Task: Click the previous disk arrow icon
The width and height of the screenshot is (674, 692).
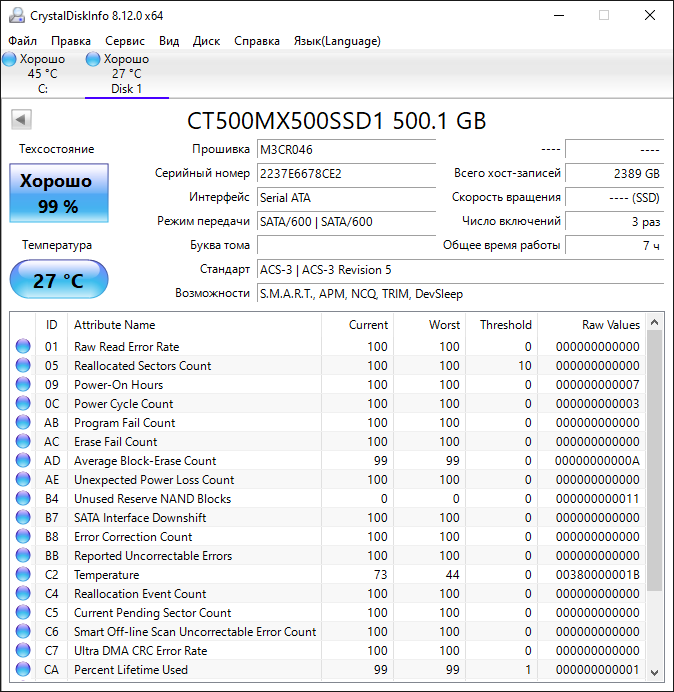Action: tap(21, 120)
